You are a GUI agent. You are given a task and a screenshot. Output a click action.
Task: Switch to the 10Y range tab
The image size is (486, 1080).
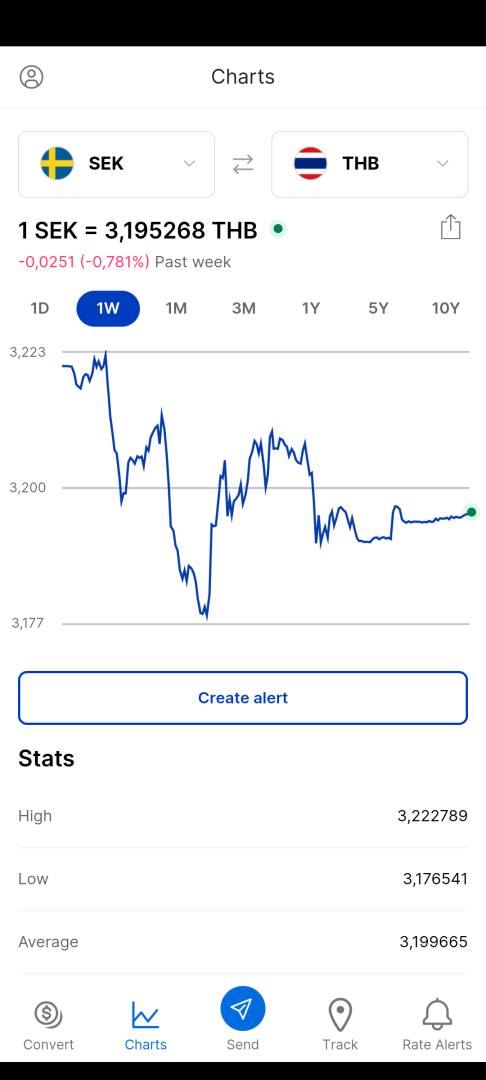coord(445,309)
